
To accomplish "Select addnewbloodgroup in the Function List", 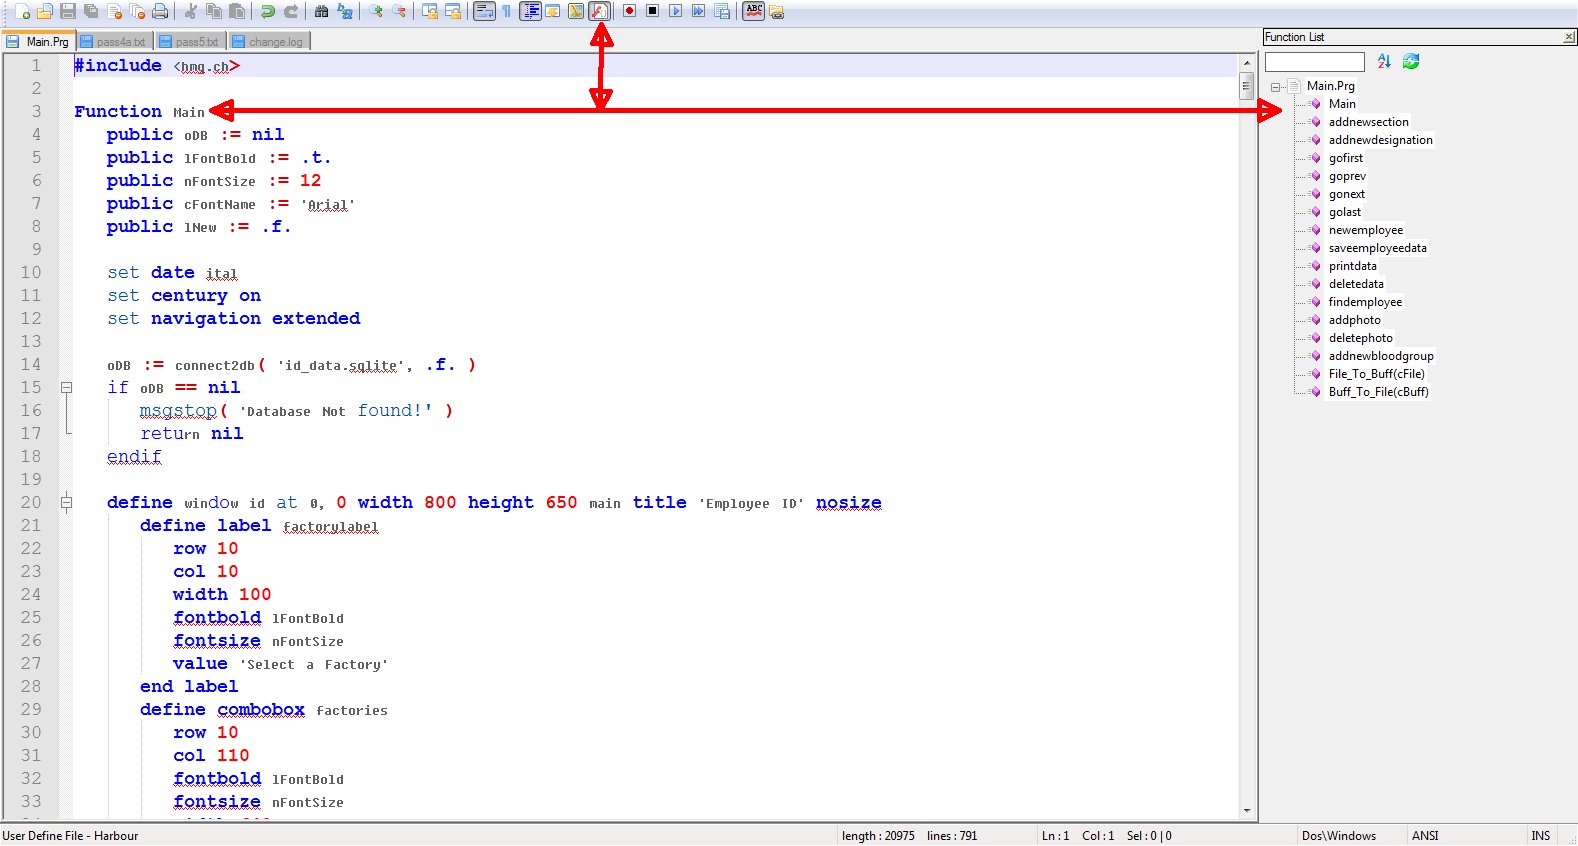I will click(x=1380, y=356).
